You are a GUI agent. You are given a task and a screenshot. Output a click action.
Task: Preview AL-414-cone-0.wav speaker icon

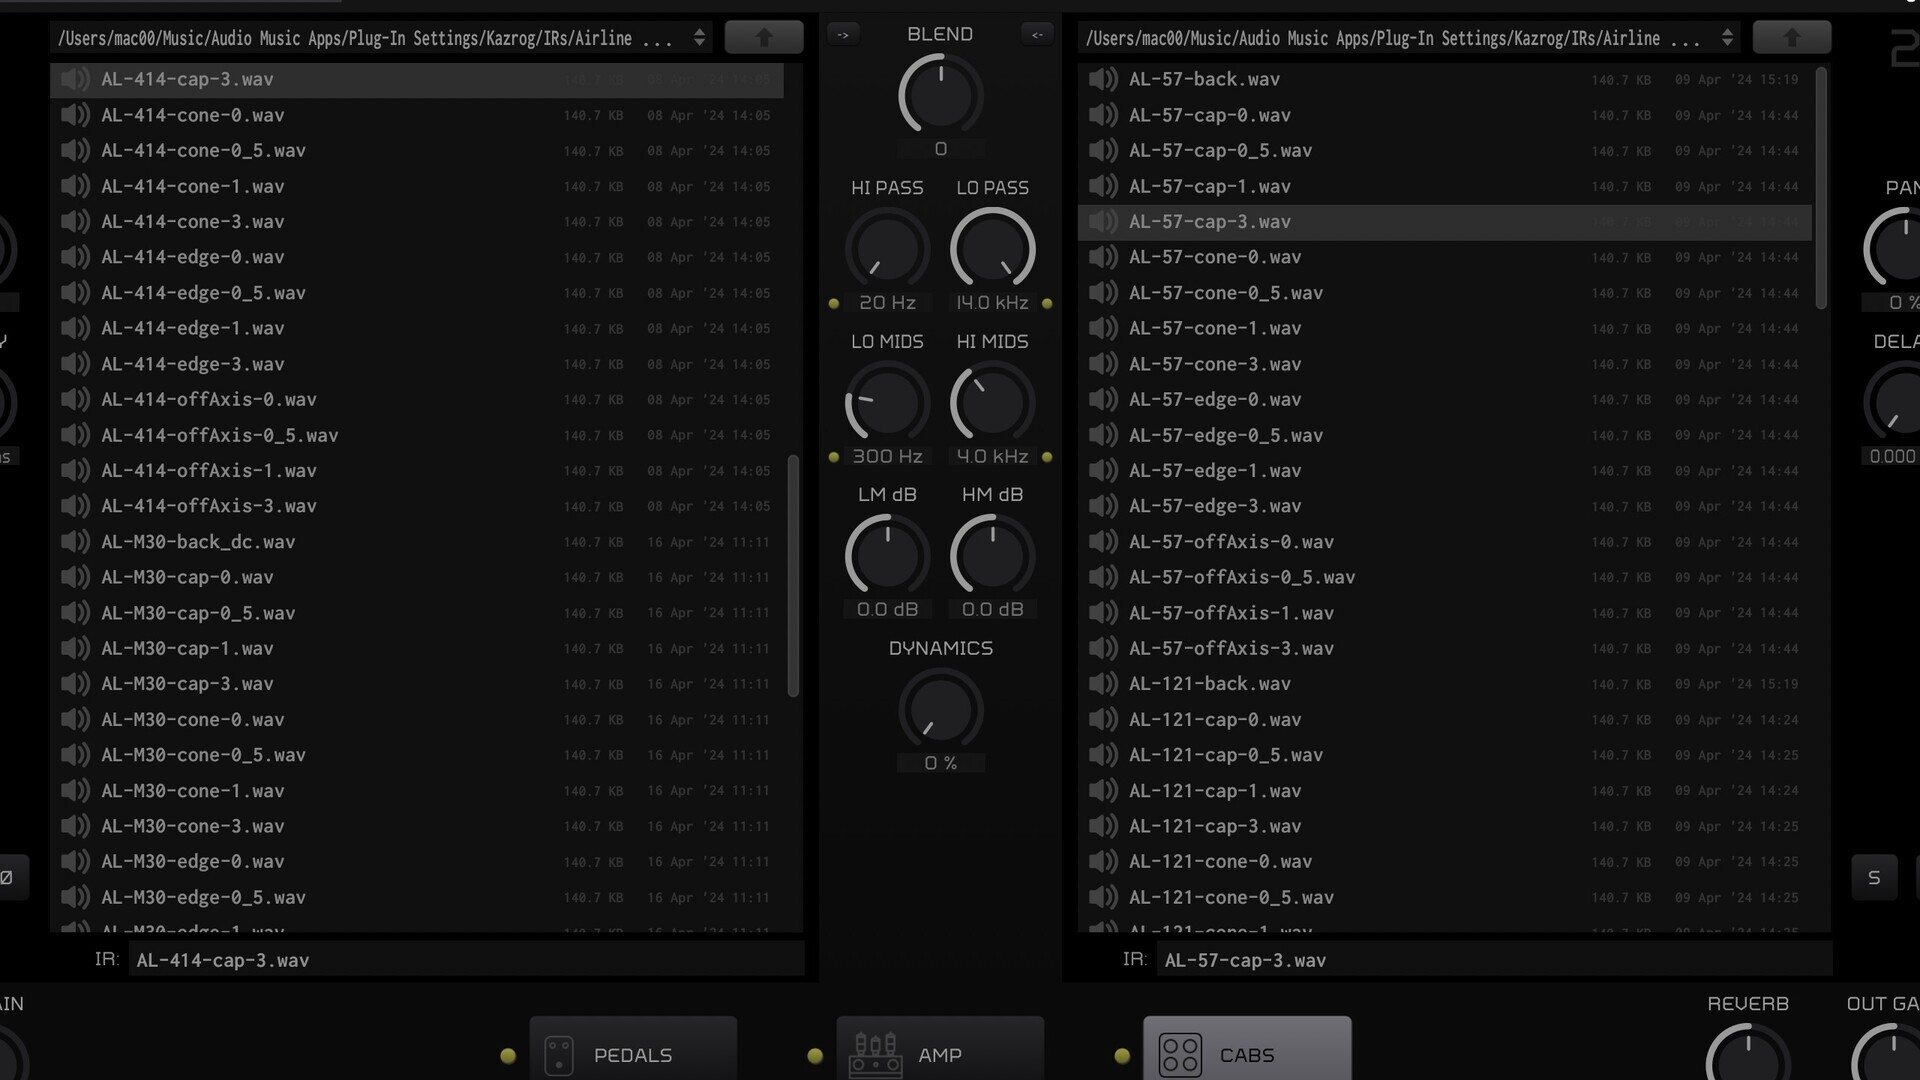[x=75, y=115]
